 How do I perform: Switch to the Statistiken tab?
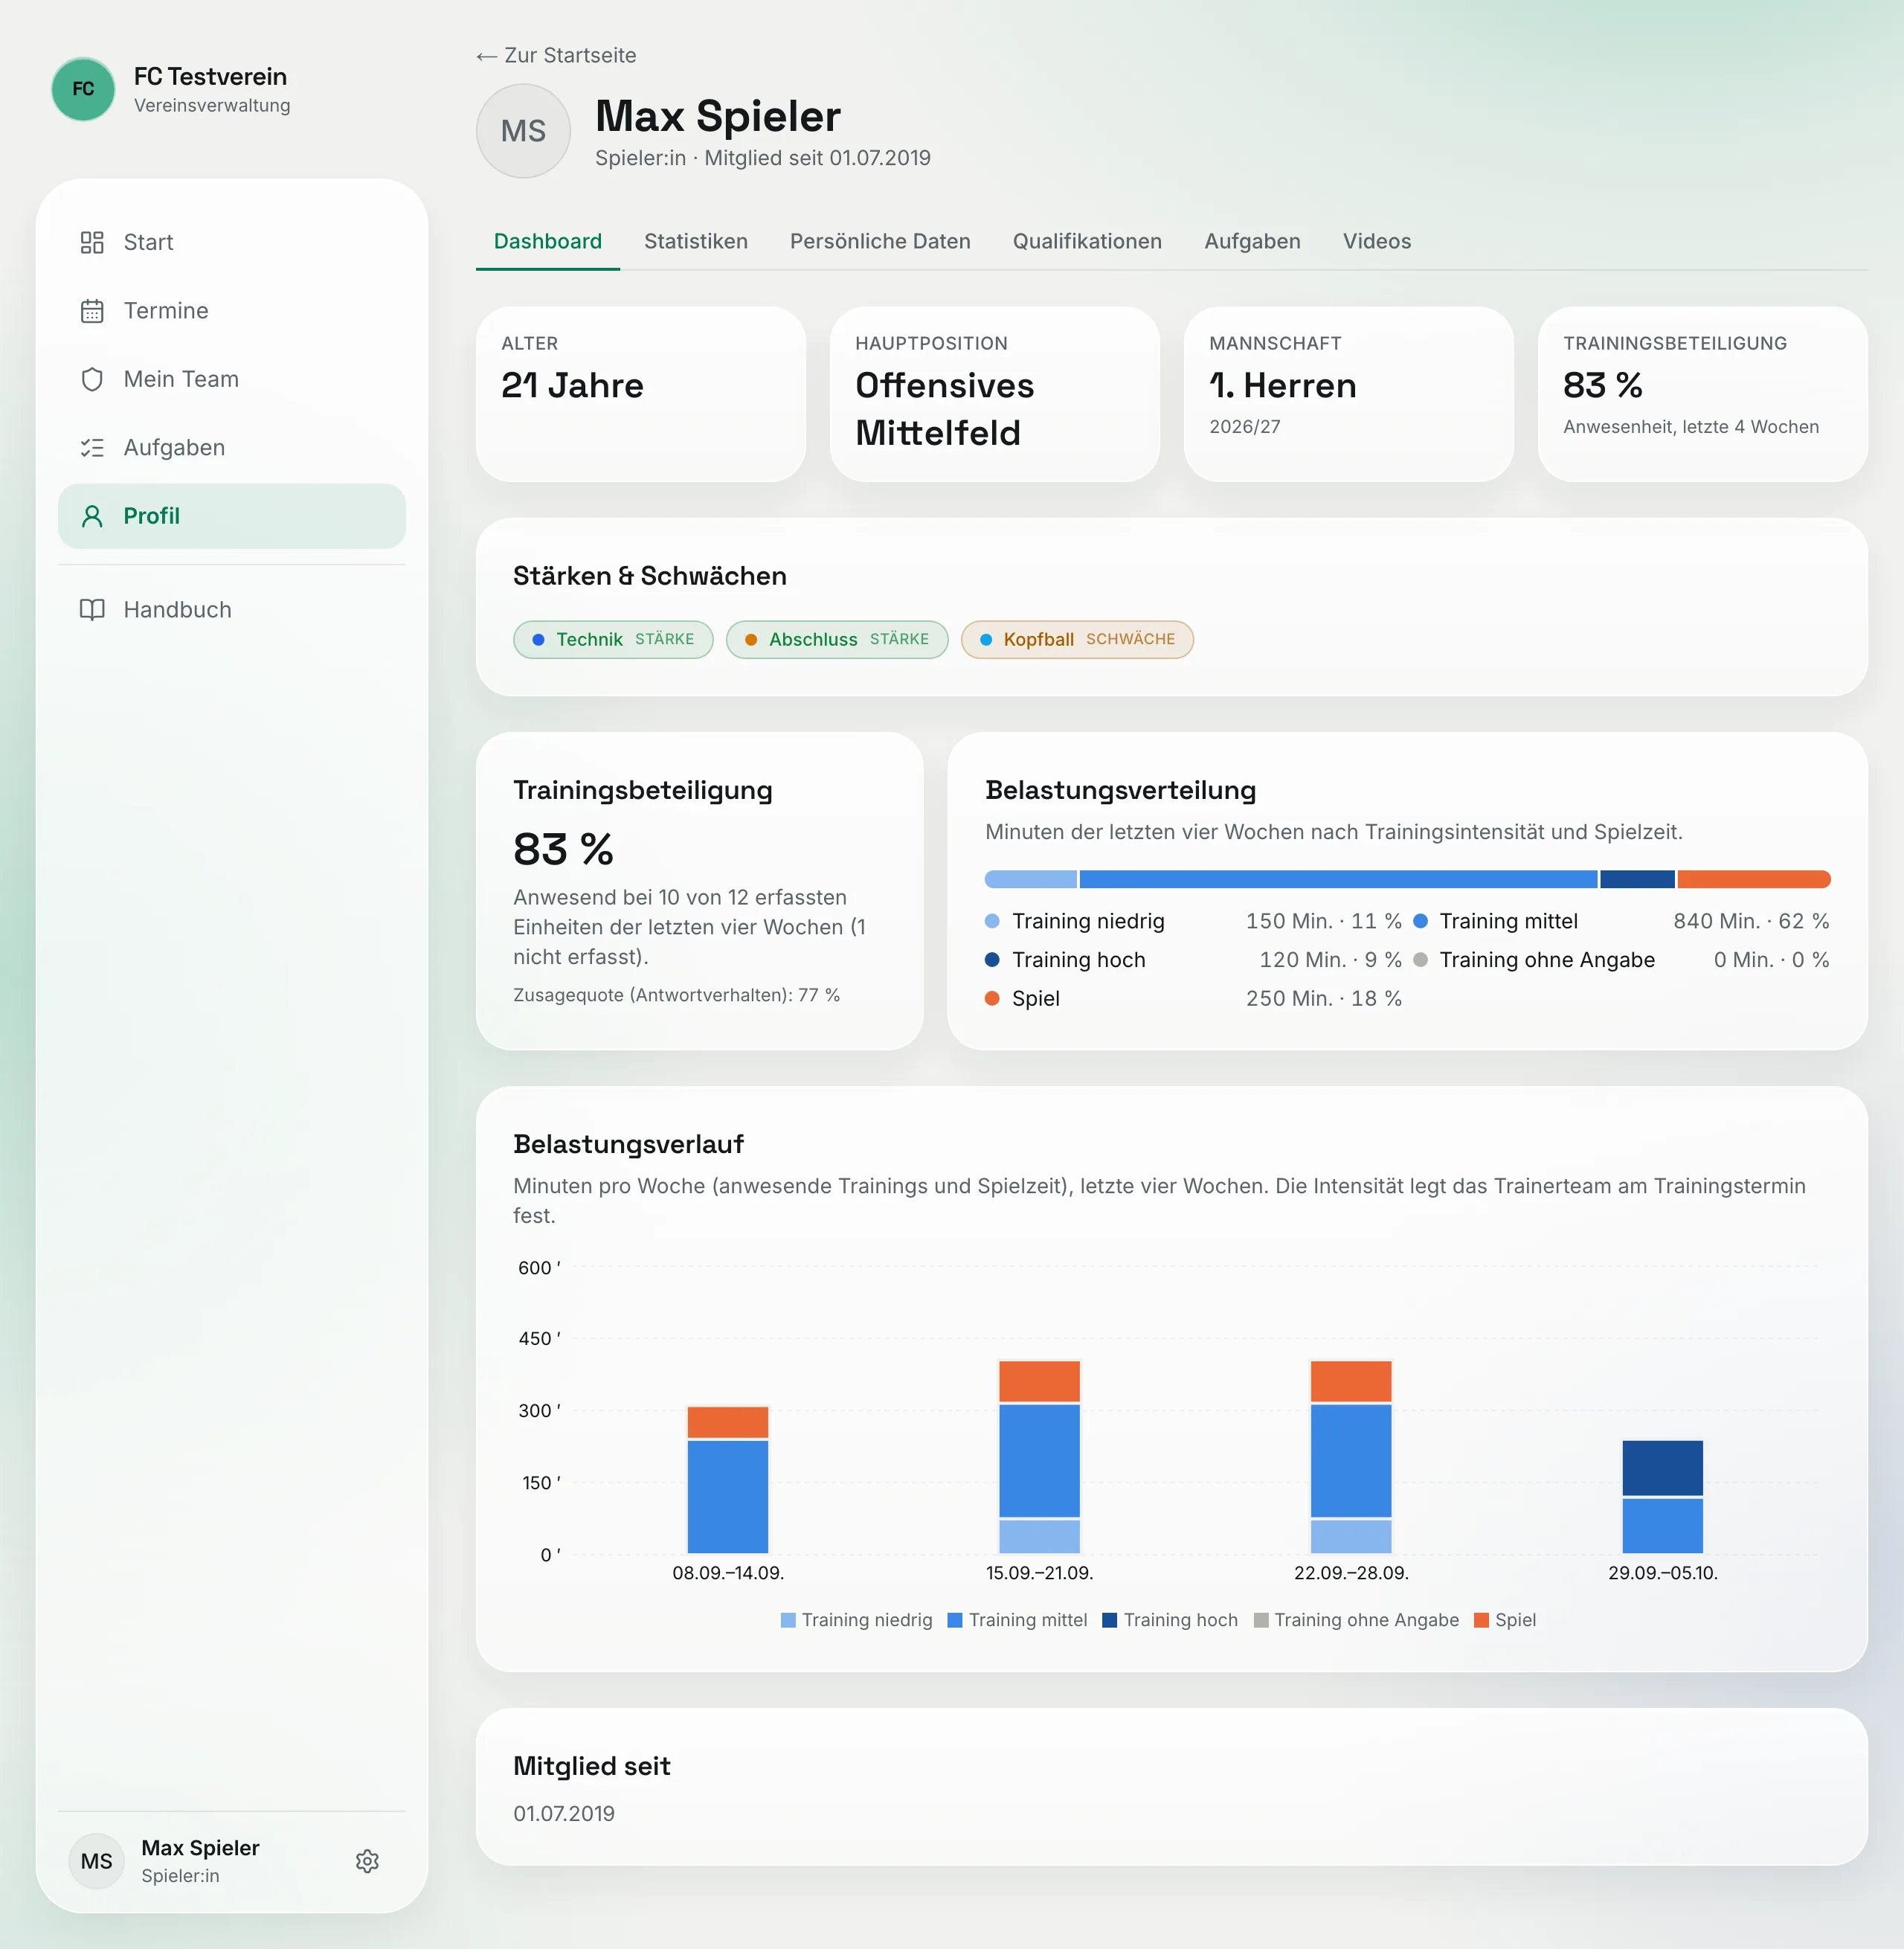tap(696, 241)
